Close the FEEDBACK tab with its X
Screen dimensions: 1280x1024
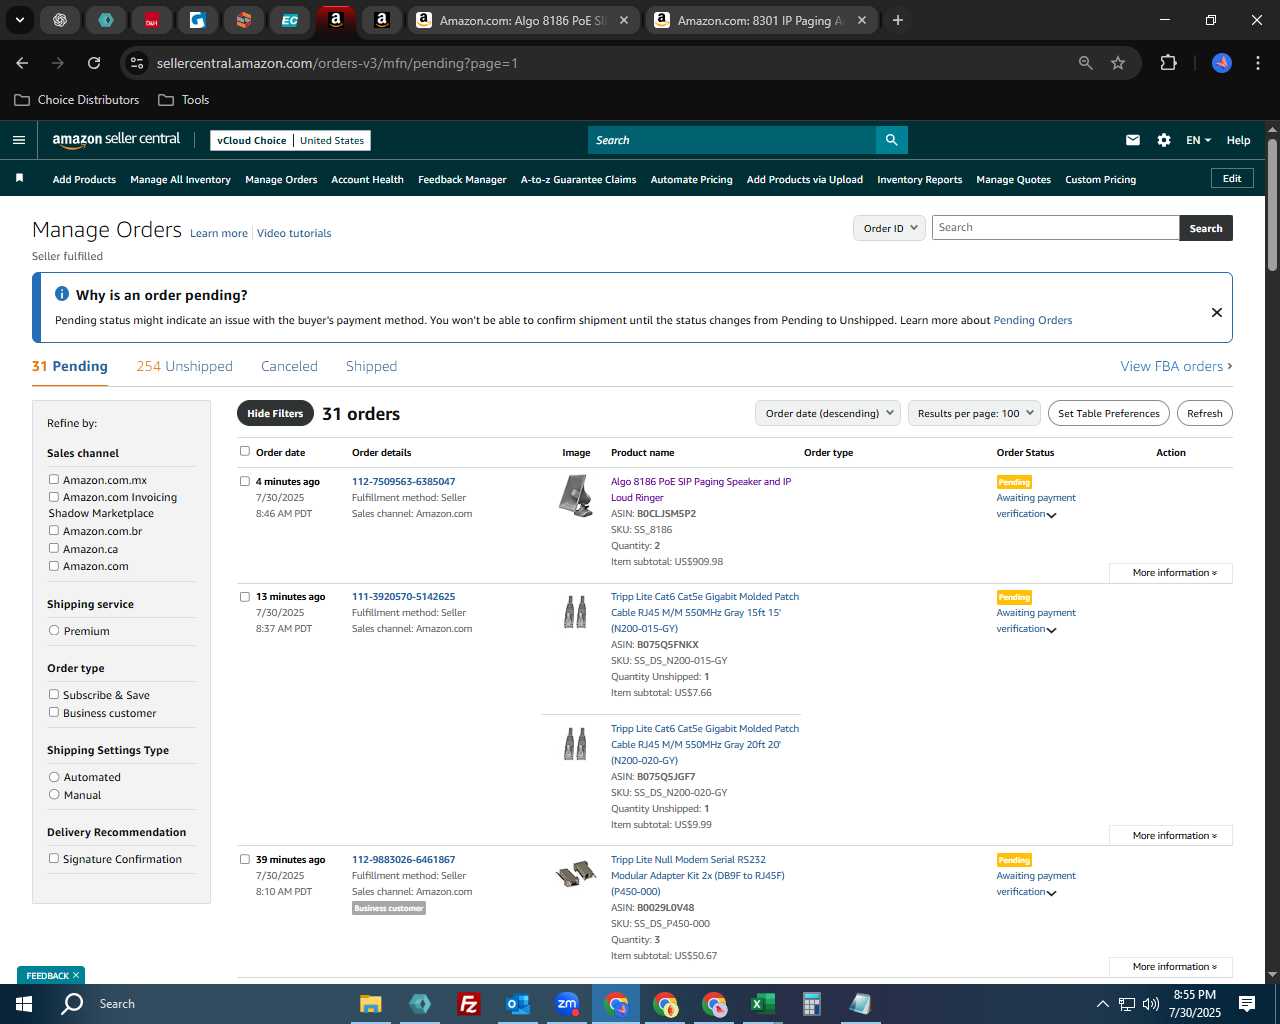tap(76, 975)
